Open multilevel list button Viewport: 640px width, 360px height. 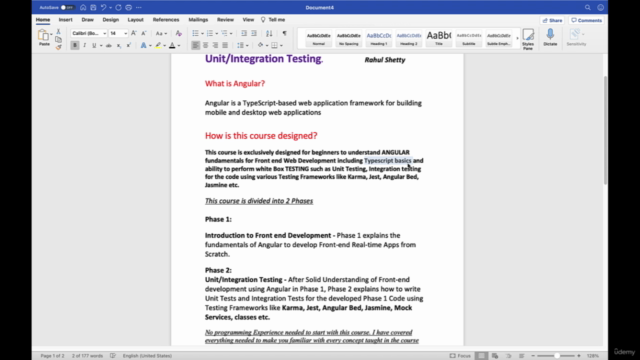click(224, 33)
